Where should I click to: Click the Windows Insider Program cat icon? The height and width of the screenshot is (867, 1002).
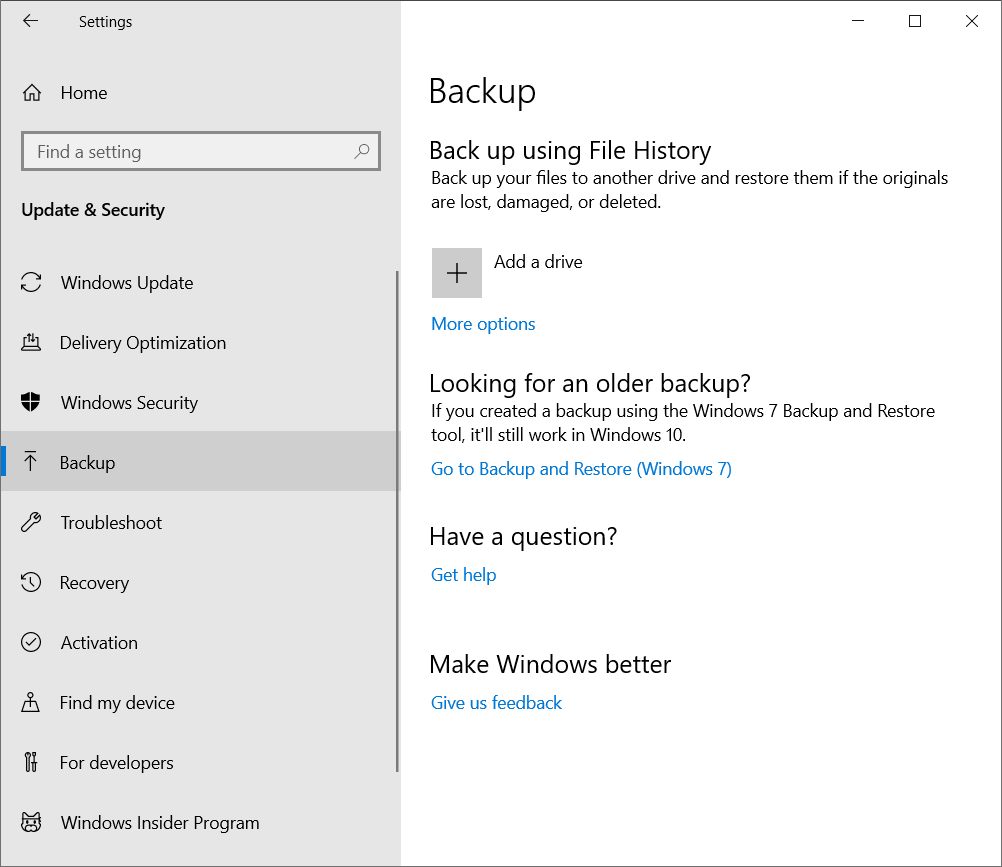click(x=31, y=822)
